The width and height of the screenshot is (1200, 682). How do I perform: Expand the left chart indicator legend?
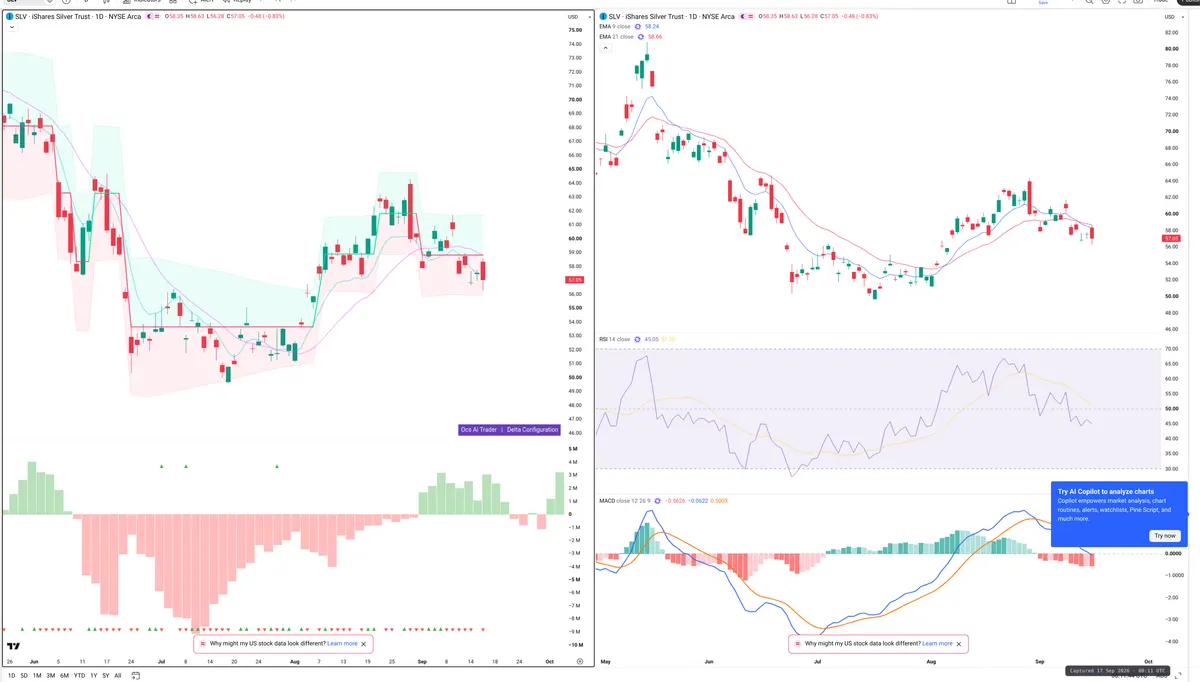[x=12, y=28]
